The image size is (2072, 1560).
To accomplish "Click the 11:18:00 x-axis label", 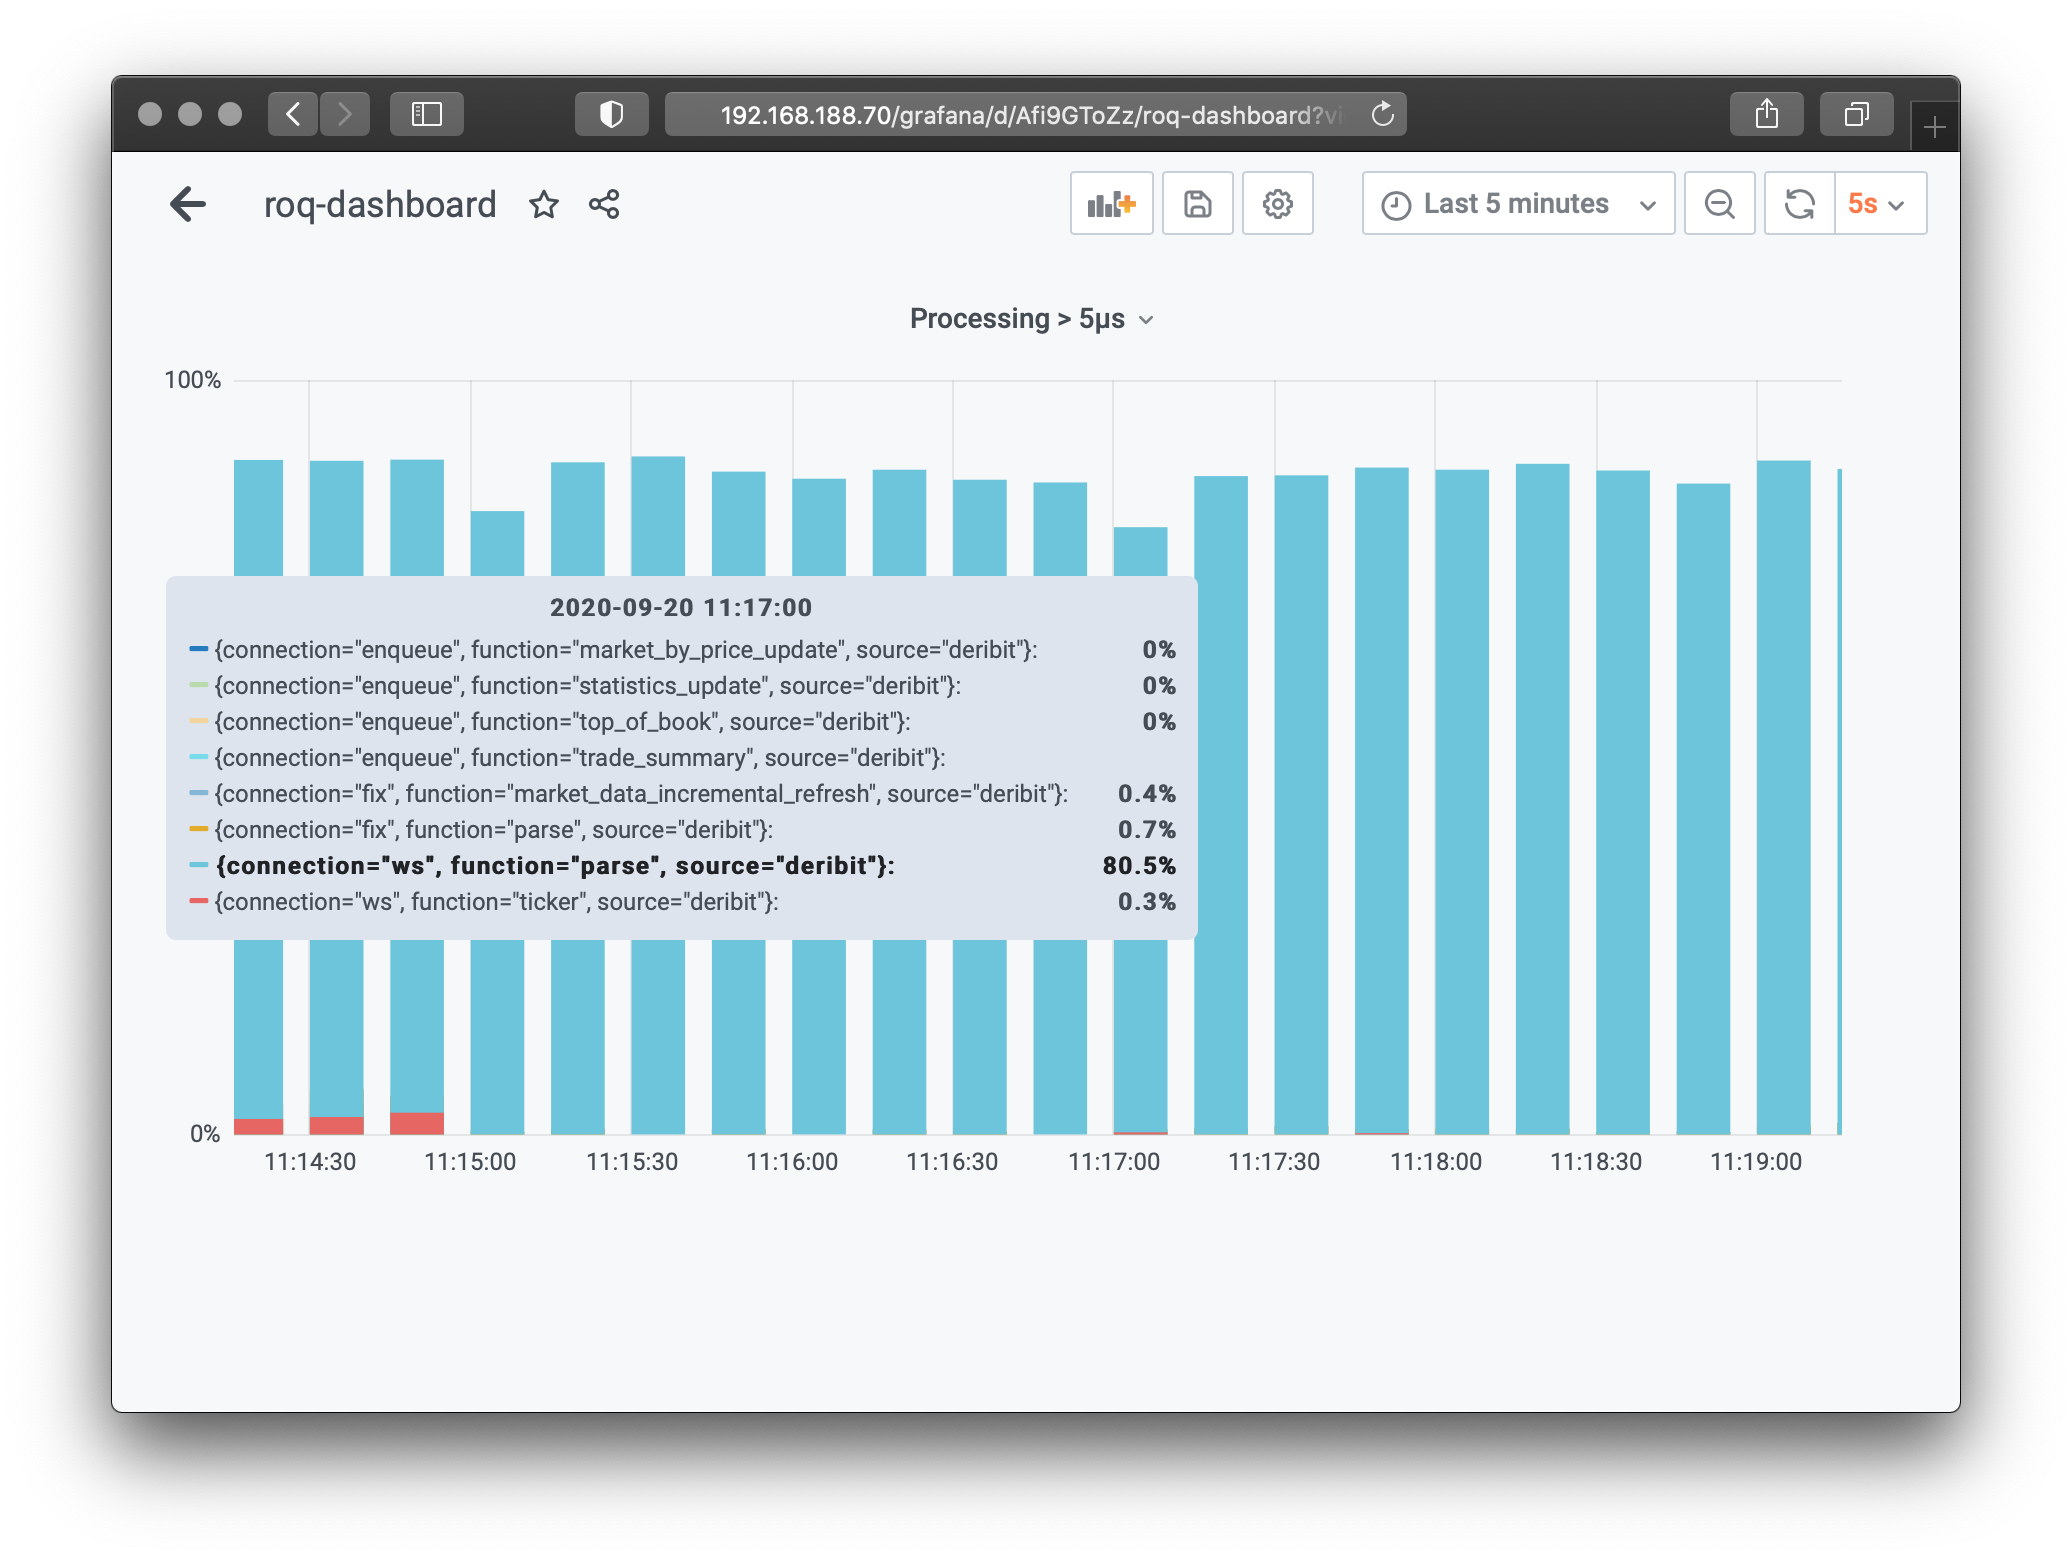I will 1436,1162.
